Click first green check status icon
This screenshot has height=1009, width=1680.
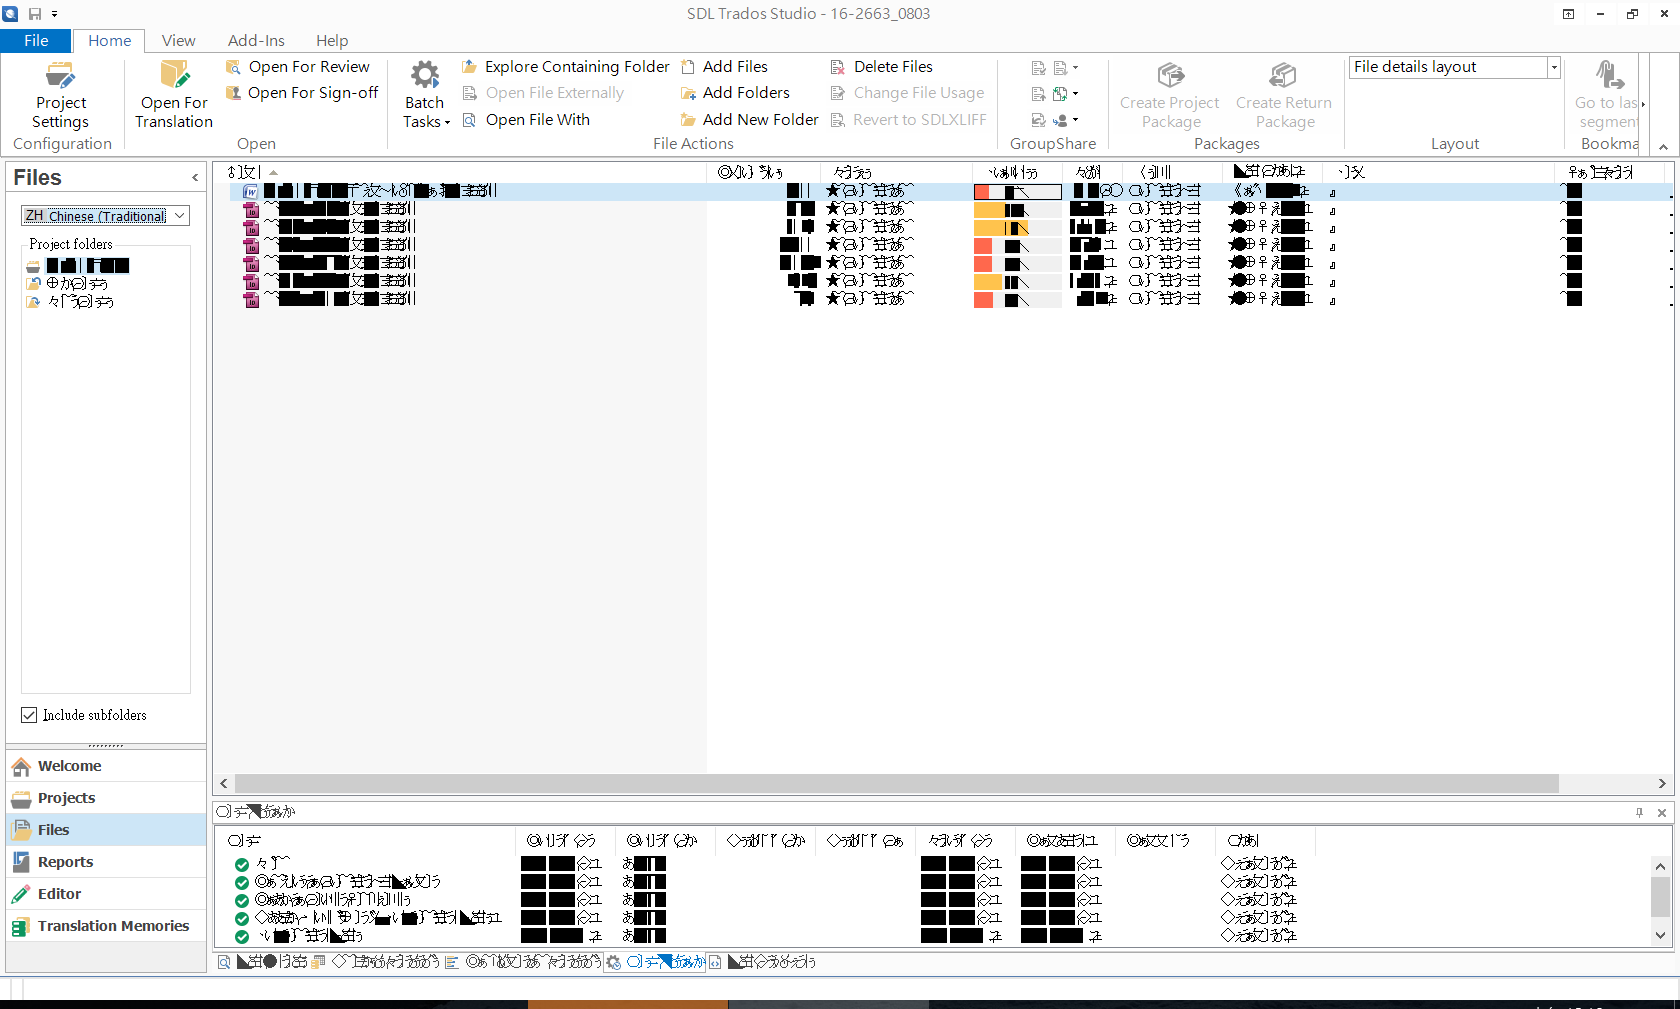242,864
